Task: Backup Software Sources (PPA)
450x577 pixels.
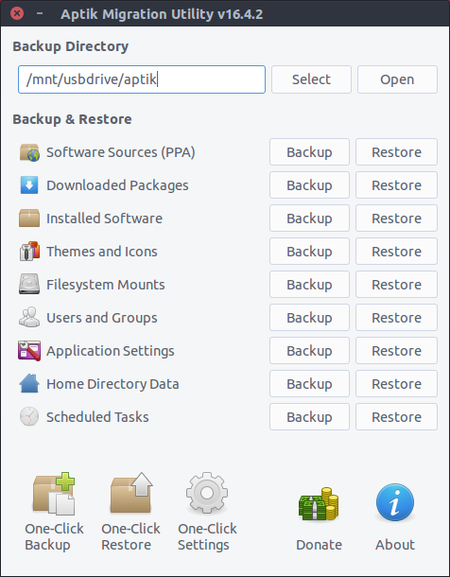Action: [309, 152]
